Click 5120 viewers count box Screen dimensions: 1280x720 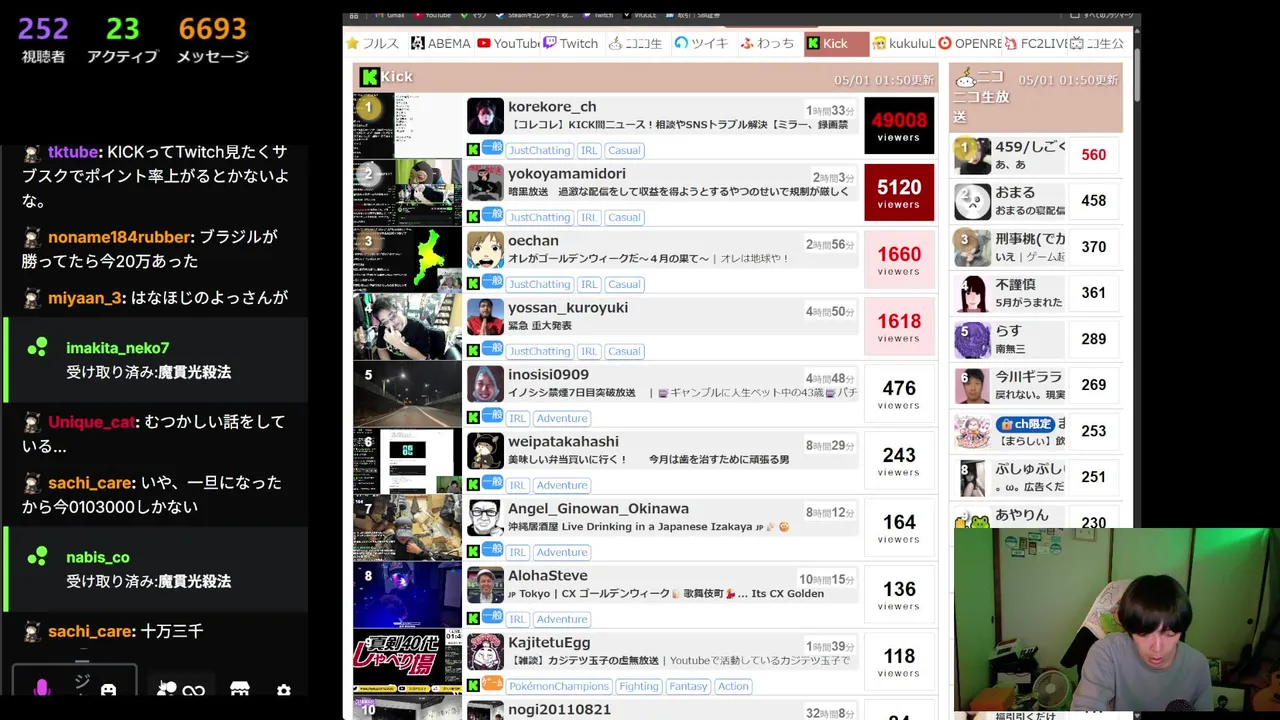point(899,193)
